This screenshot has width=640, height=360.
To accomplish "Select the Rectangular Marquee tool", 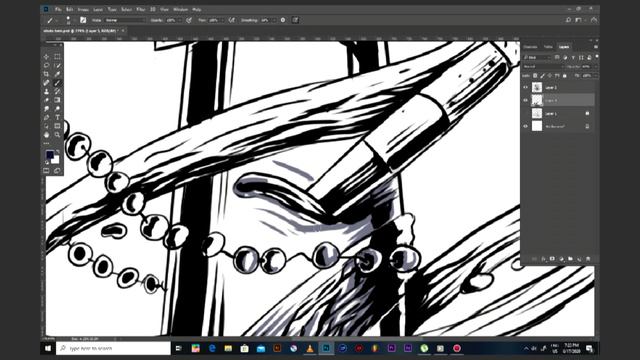I will click(57, 57).
